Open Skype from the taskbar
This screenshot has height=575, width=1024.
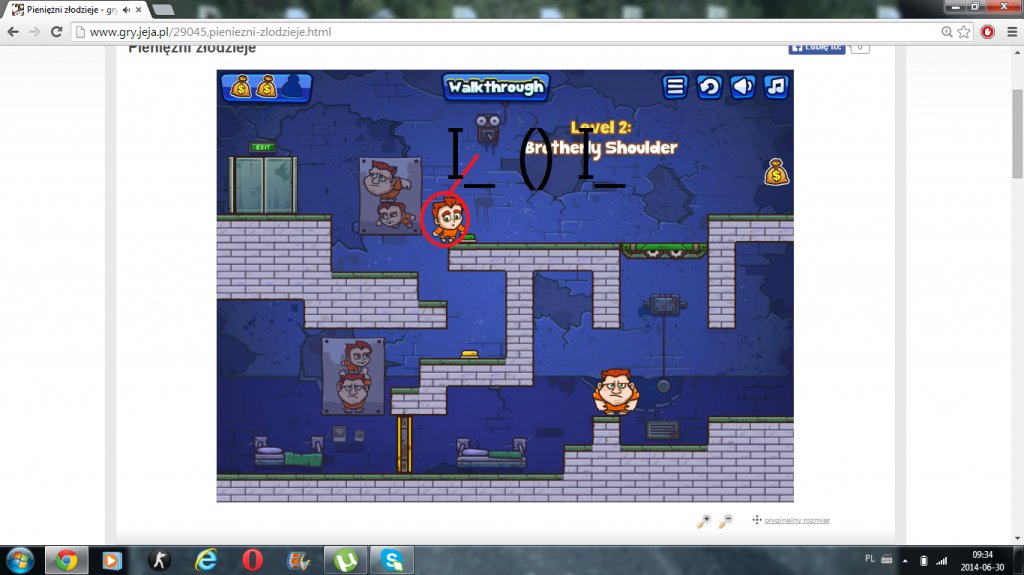point(392,561)
